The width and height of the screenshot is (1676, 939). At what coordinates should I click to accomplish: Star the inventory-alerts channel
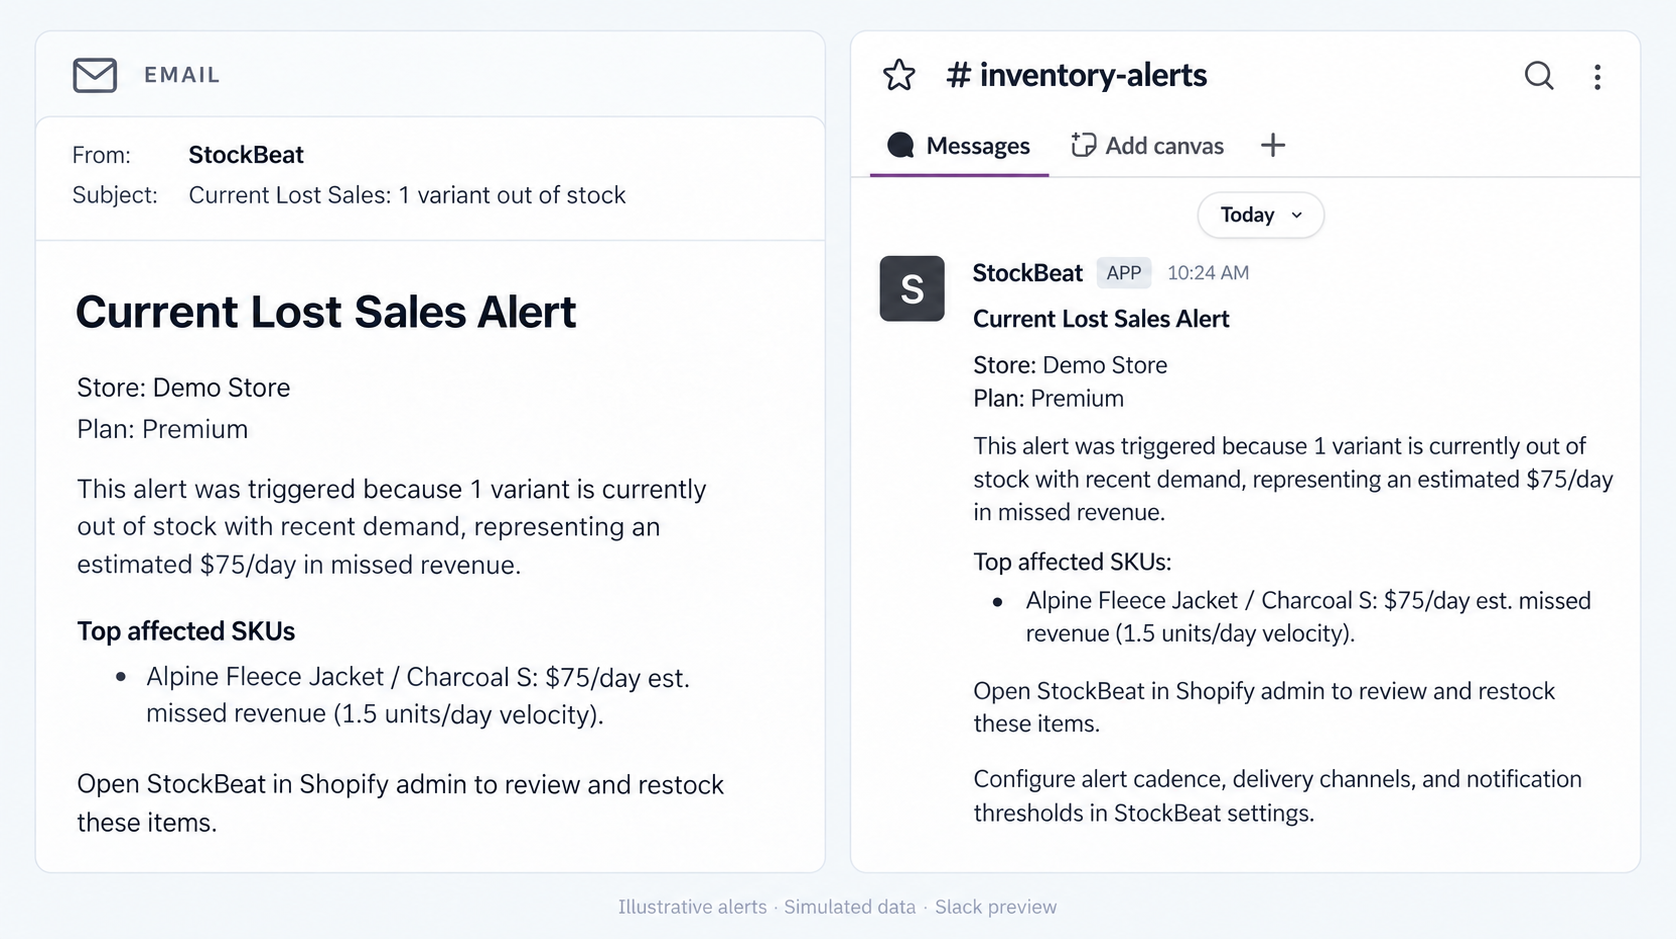(x=899, y=75)
